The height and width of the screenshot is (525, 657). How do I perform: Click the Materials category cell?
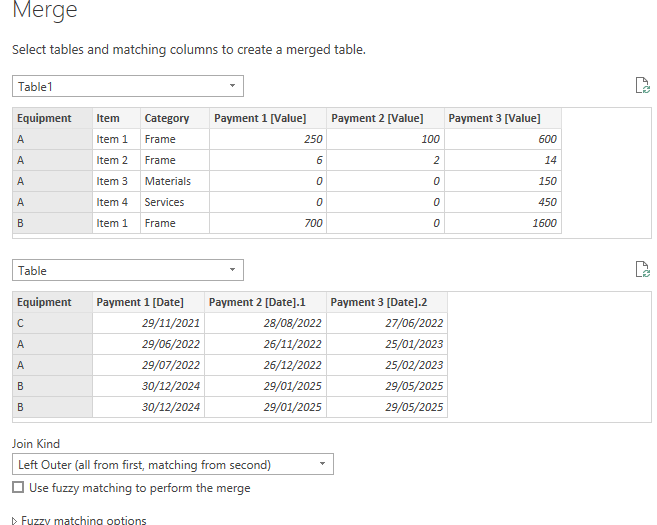click(175, 181)
